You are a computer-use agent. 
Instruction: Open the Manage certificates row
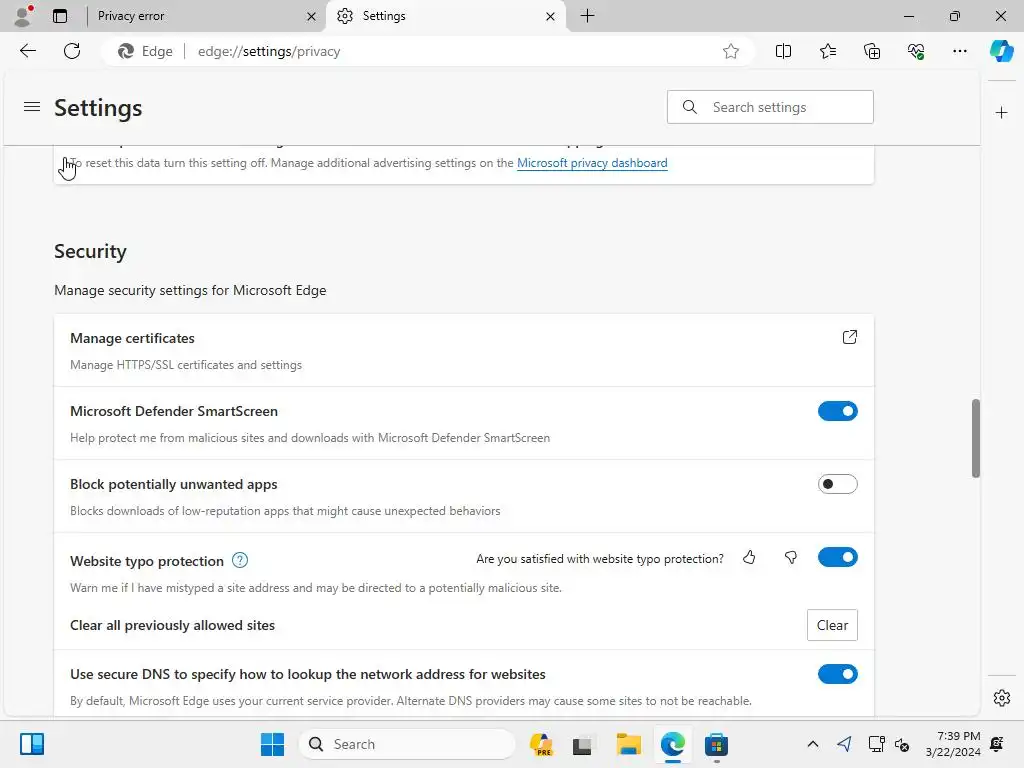pos(464,350)
